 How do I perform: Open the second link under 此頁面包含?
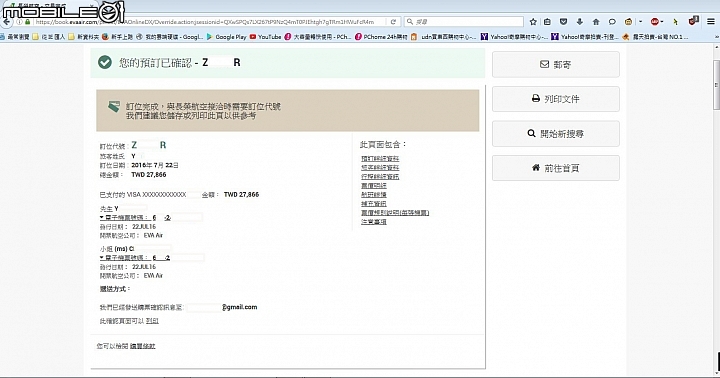(x=380, y=168)
